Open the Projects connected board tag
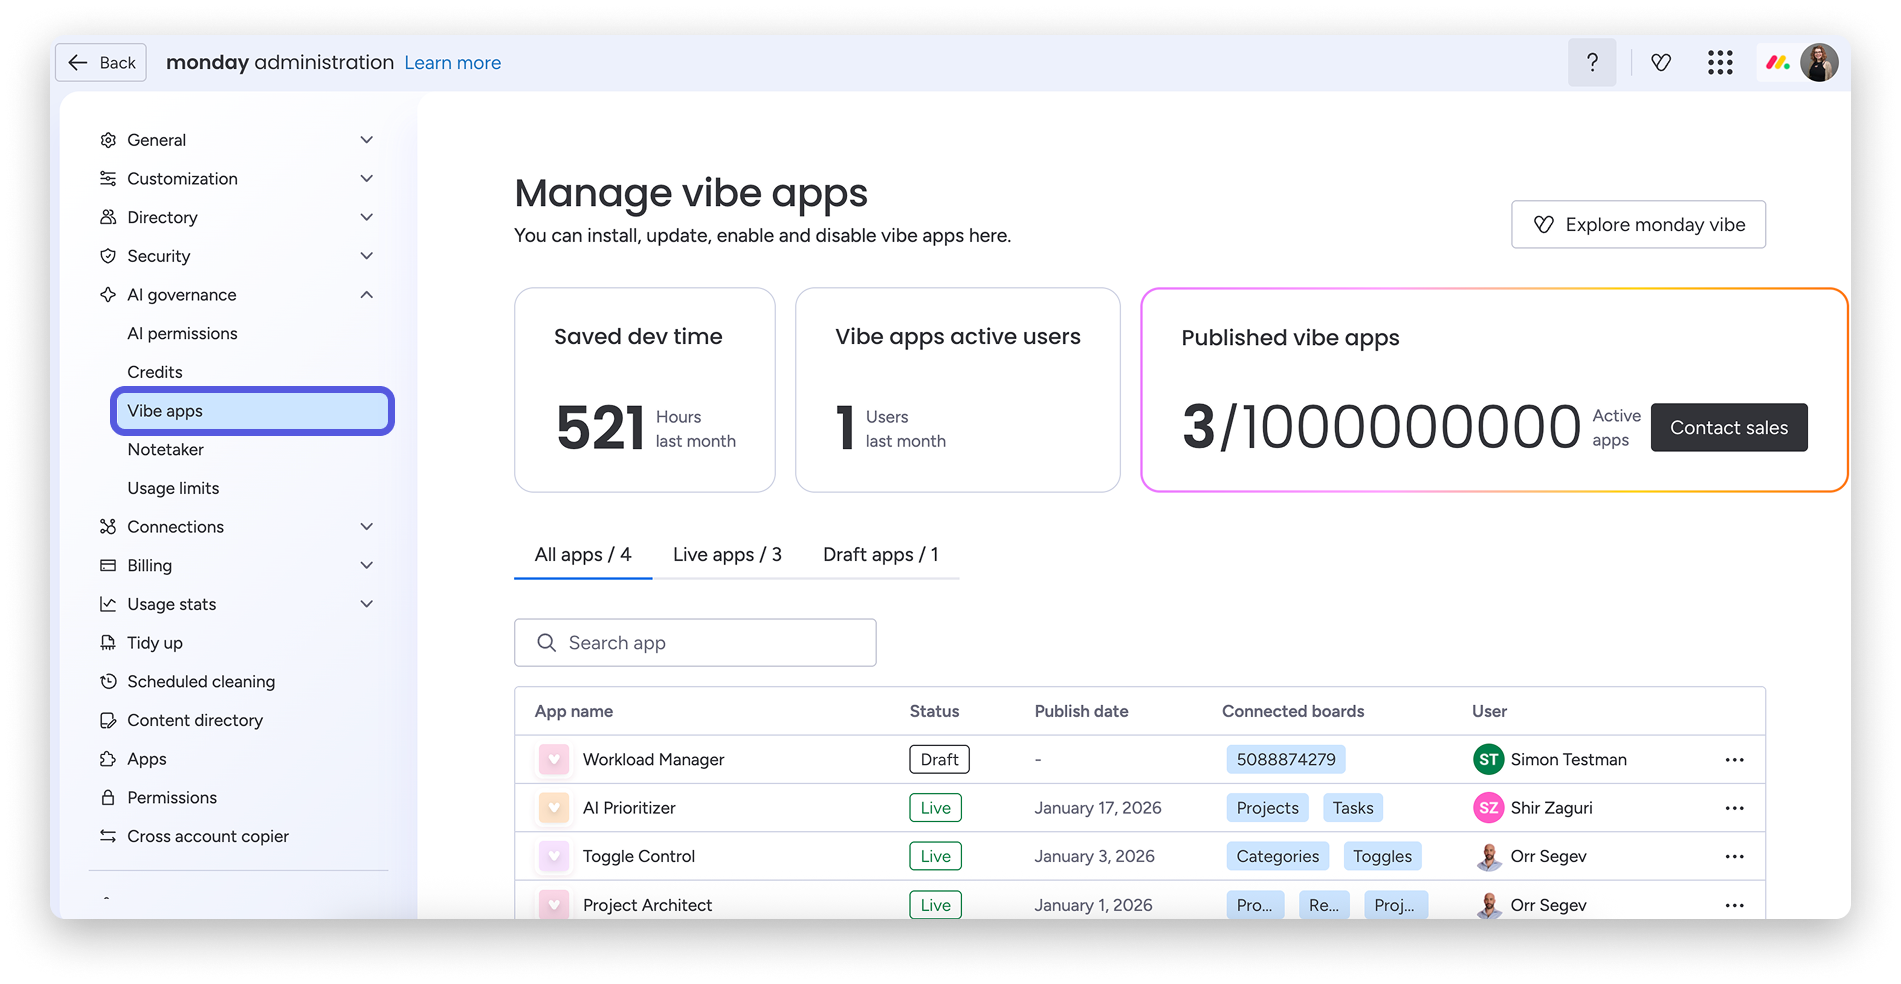 (x=1267, y=808)
